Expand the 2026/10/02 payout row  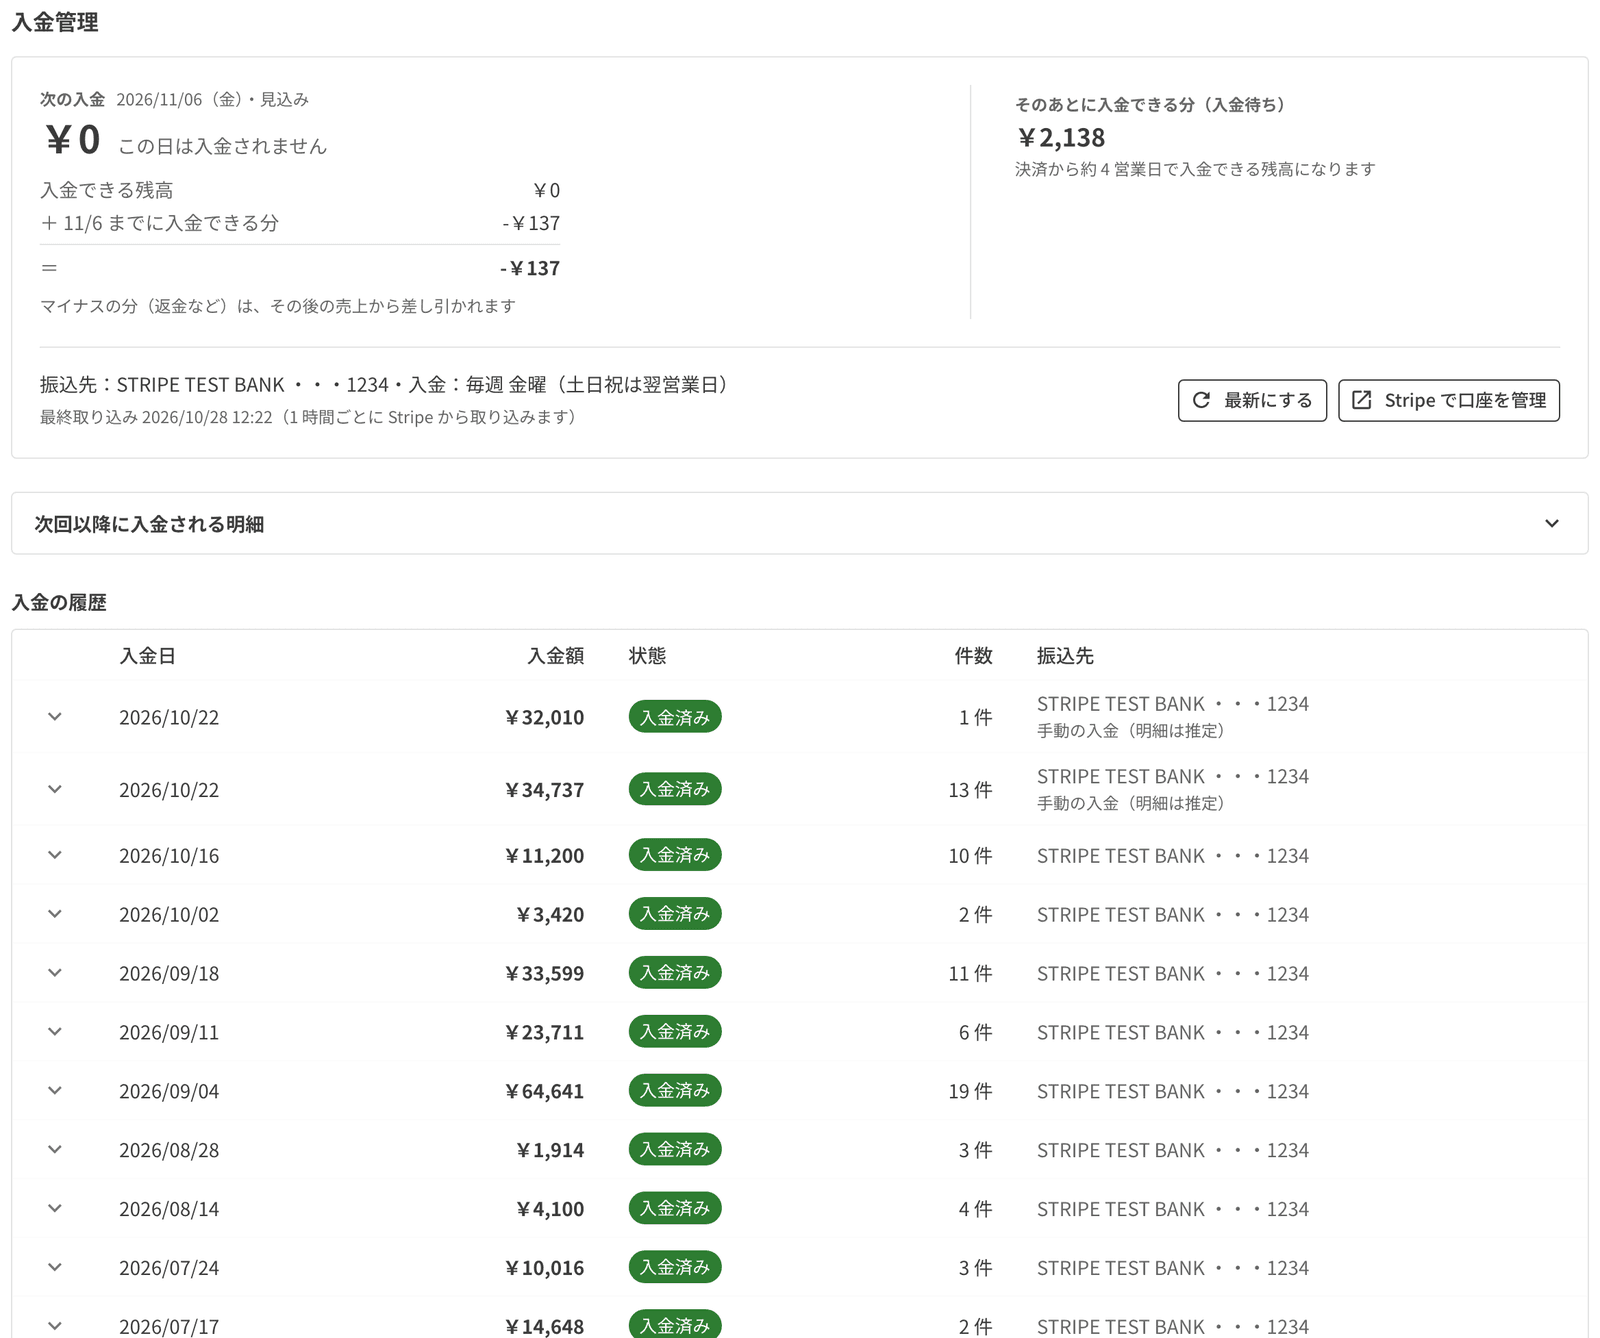coord(55,914)
